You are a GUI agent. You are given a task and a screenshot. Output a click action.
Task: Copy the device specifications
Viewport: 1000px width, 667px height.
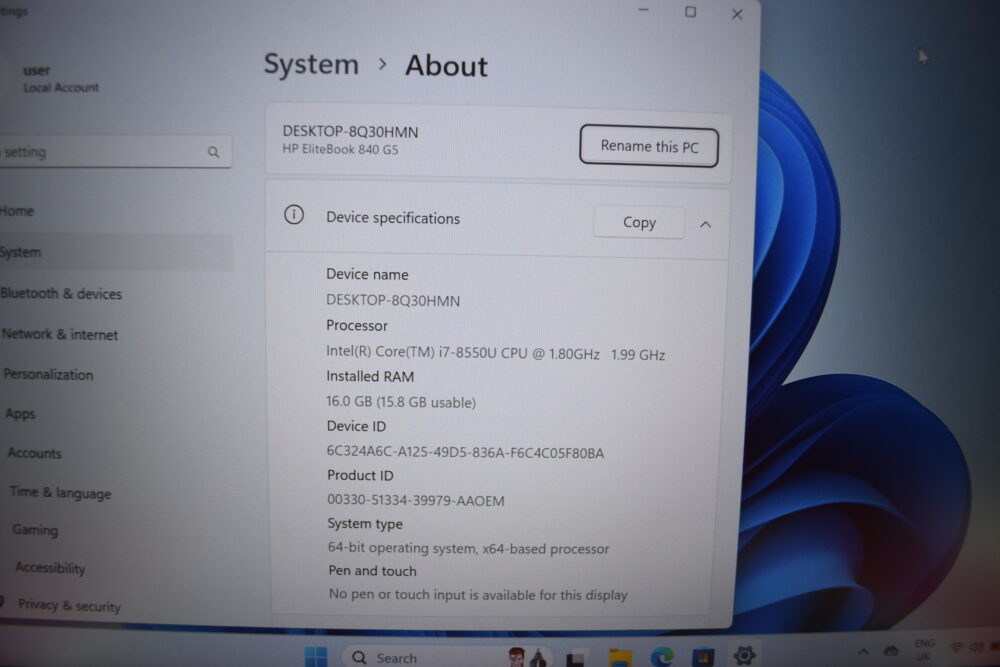pos(639,222)
